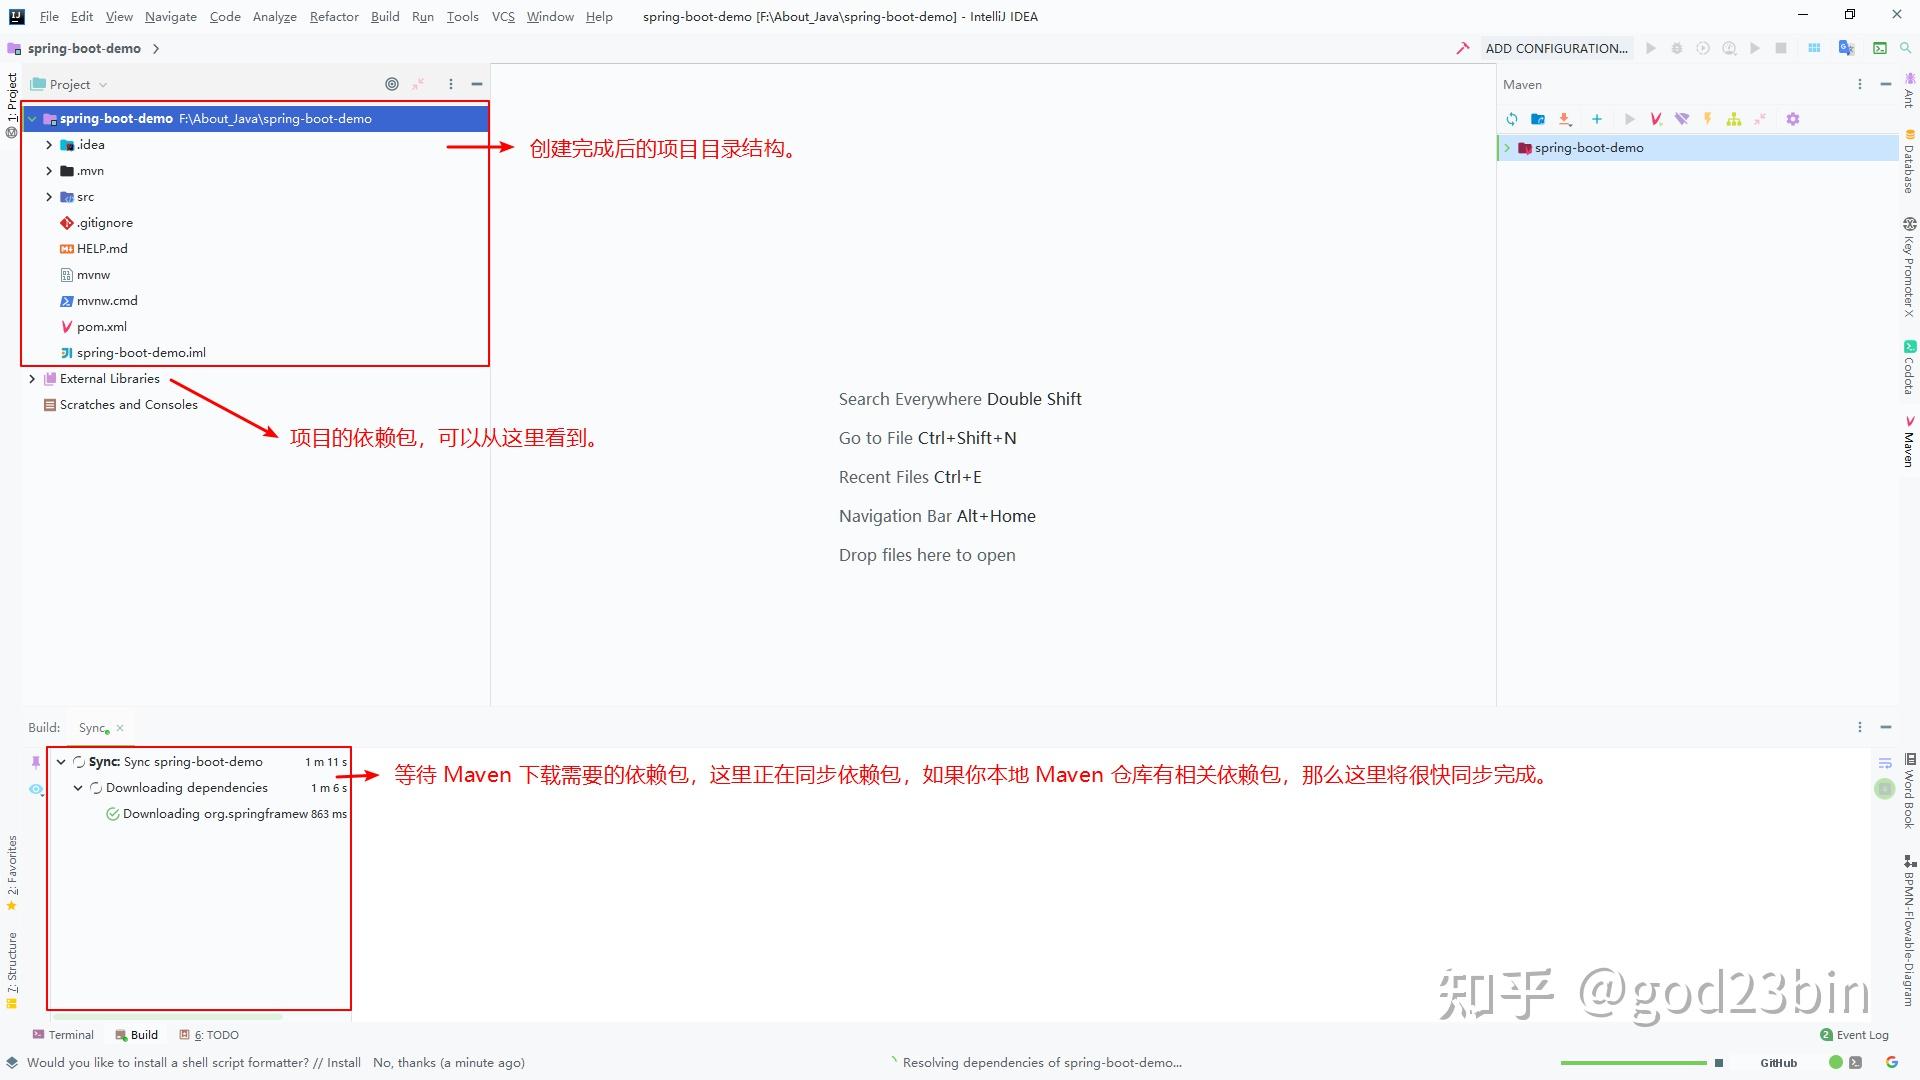Show Maven dependencies diagram icon
The image size is (1920, 1080).
[x=1734, y=119]
